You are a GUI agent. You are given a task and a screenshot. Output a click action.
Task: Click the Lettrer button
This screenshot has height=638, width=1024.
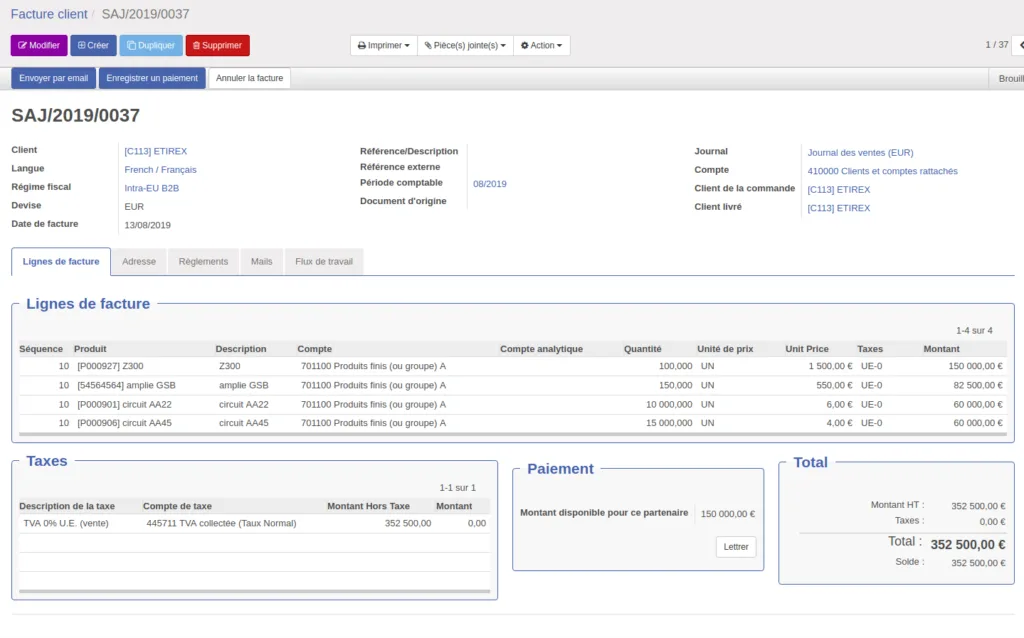coord(736,547)
